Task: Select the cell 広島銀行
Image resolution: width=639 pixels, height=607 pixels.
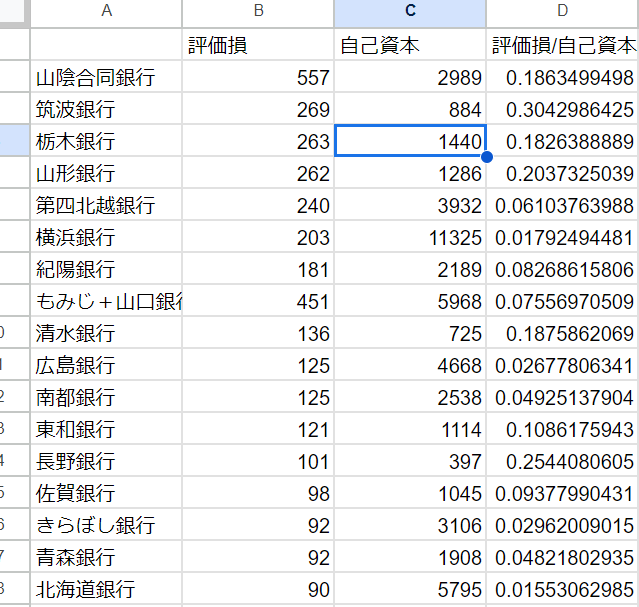Action: 106,365
